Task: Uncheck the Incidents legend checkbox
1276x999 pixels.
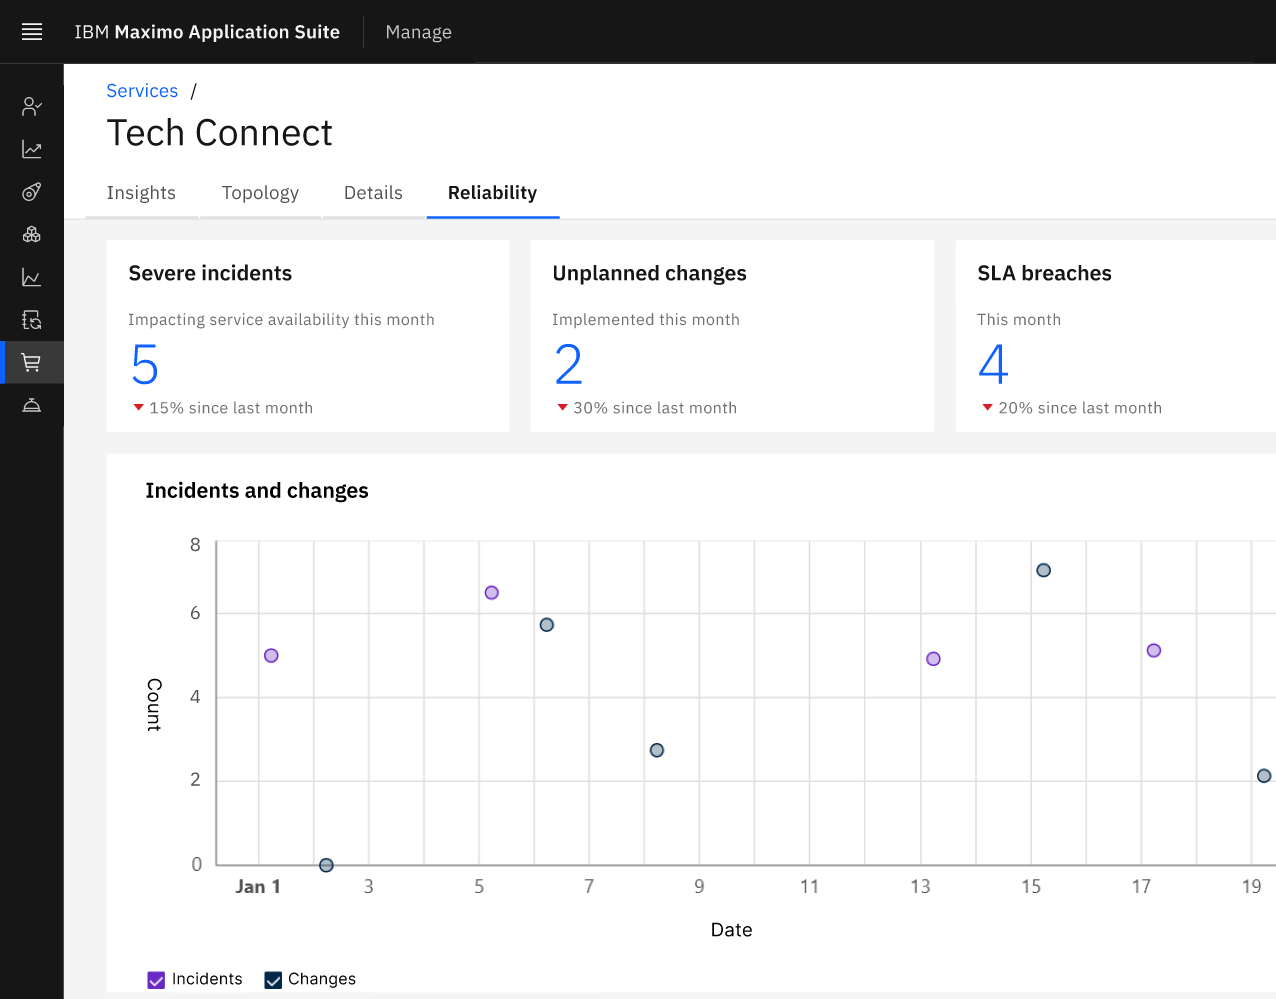Action: pos(156,980)
